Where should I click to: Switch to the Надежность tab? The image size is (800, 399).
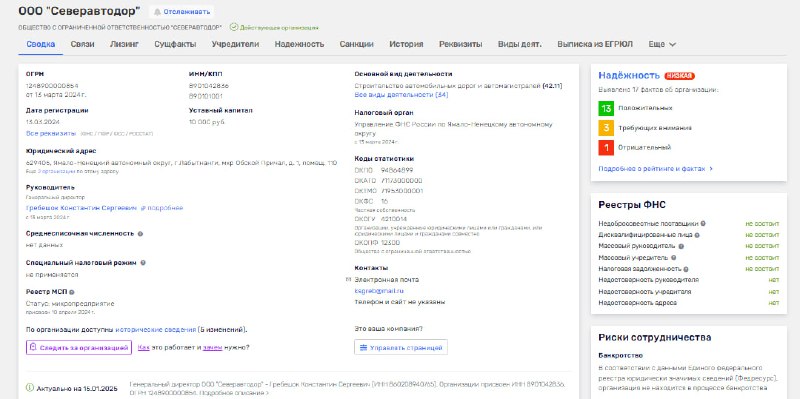pos(299,44)
